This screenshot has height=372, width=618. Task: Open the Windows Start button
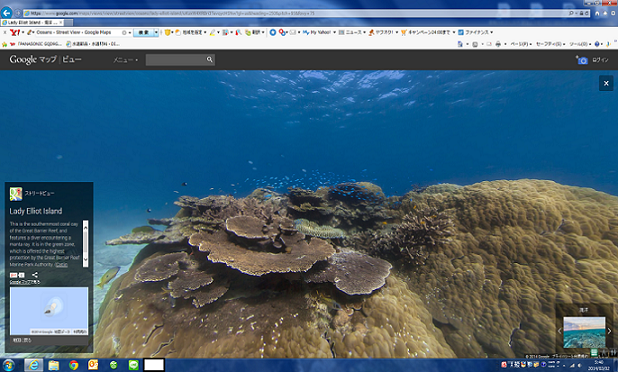click(x=9, y=365)
